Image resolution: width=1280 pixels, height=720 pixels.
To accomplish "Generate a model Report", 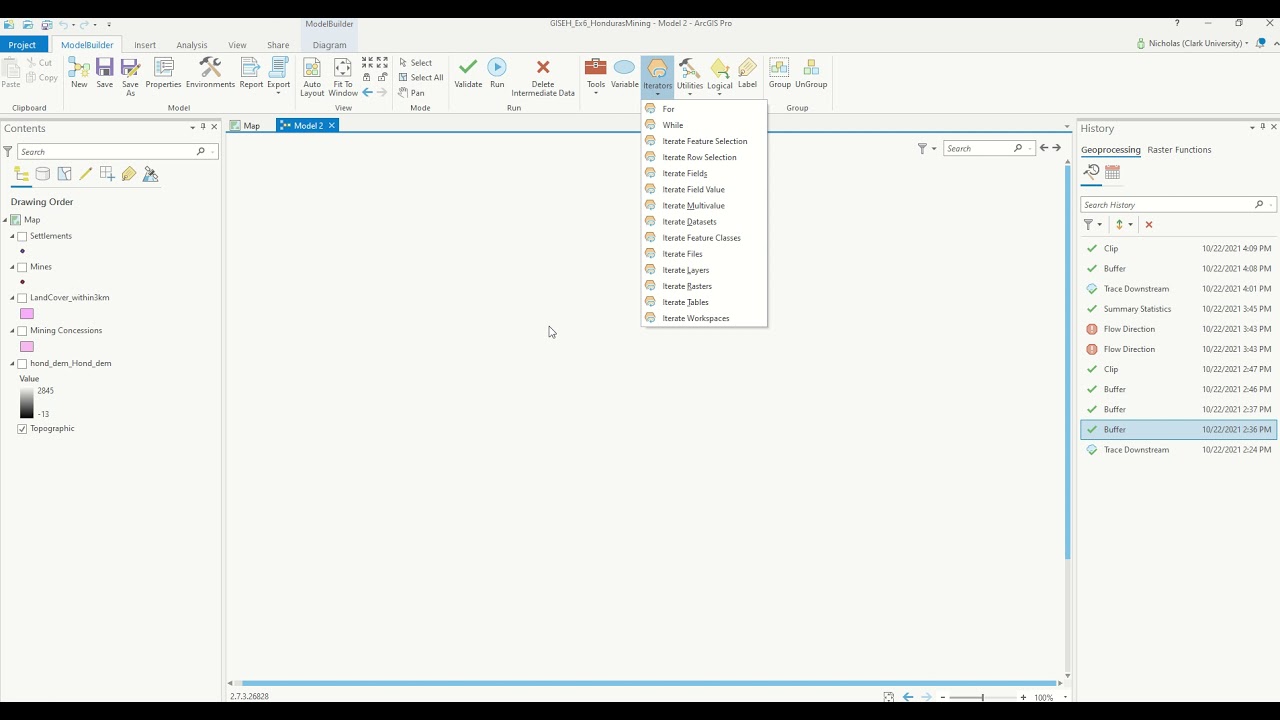I will pos(251,73).
